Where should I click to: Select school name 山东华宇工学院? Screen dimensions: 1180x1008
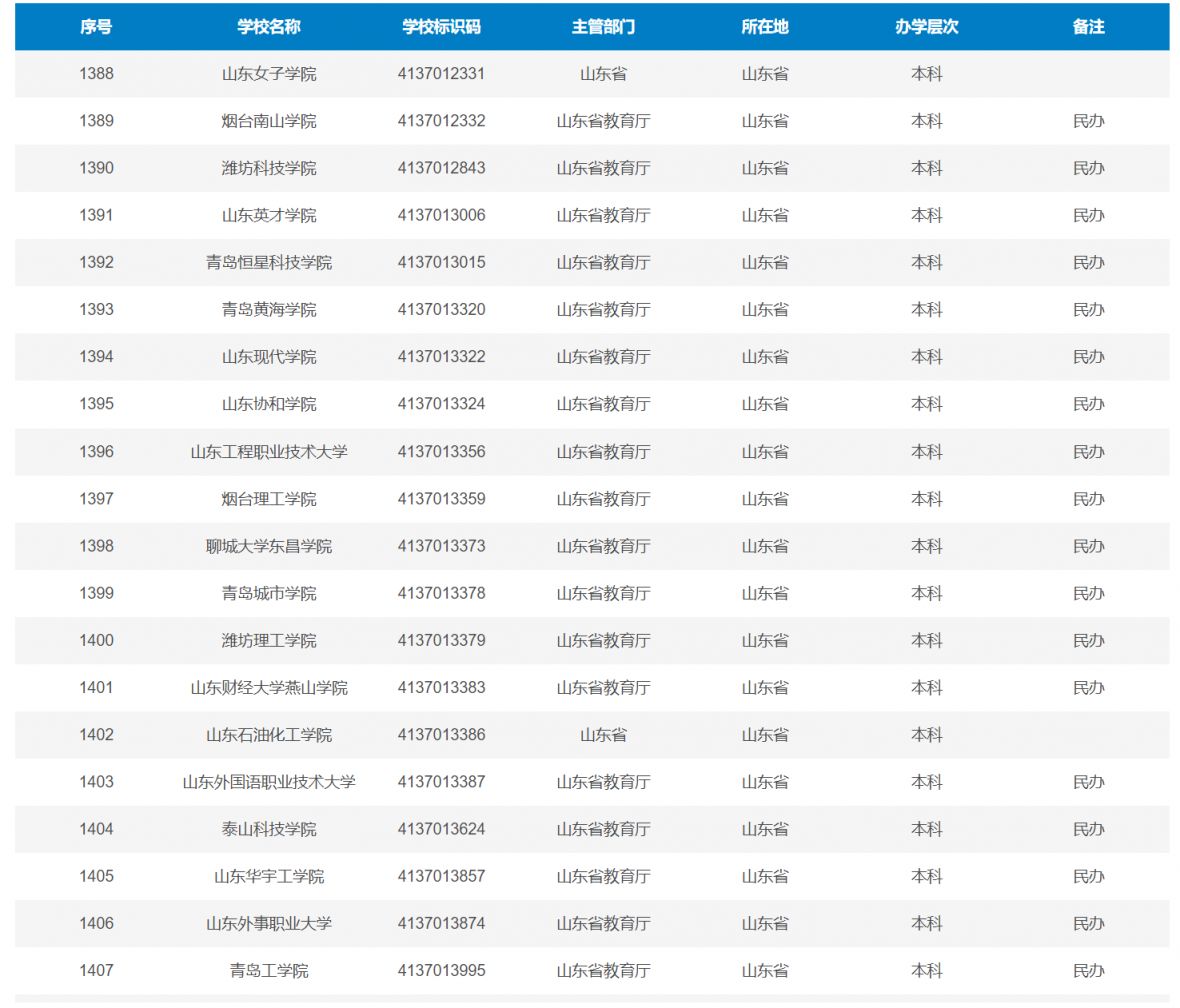pos(269,877)
